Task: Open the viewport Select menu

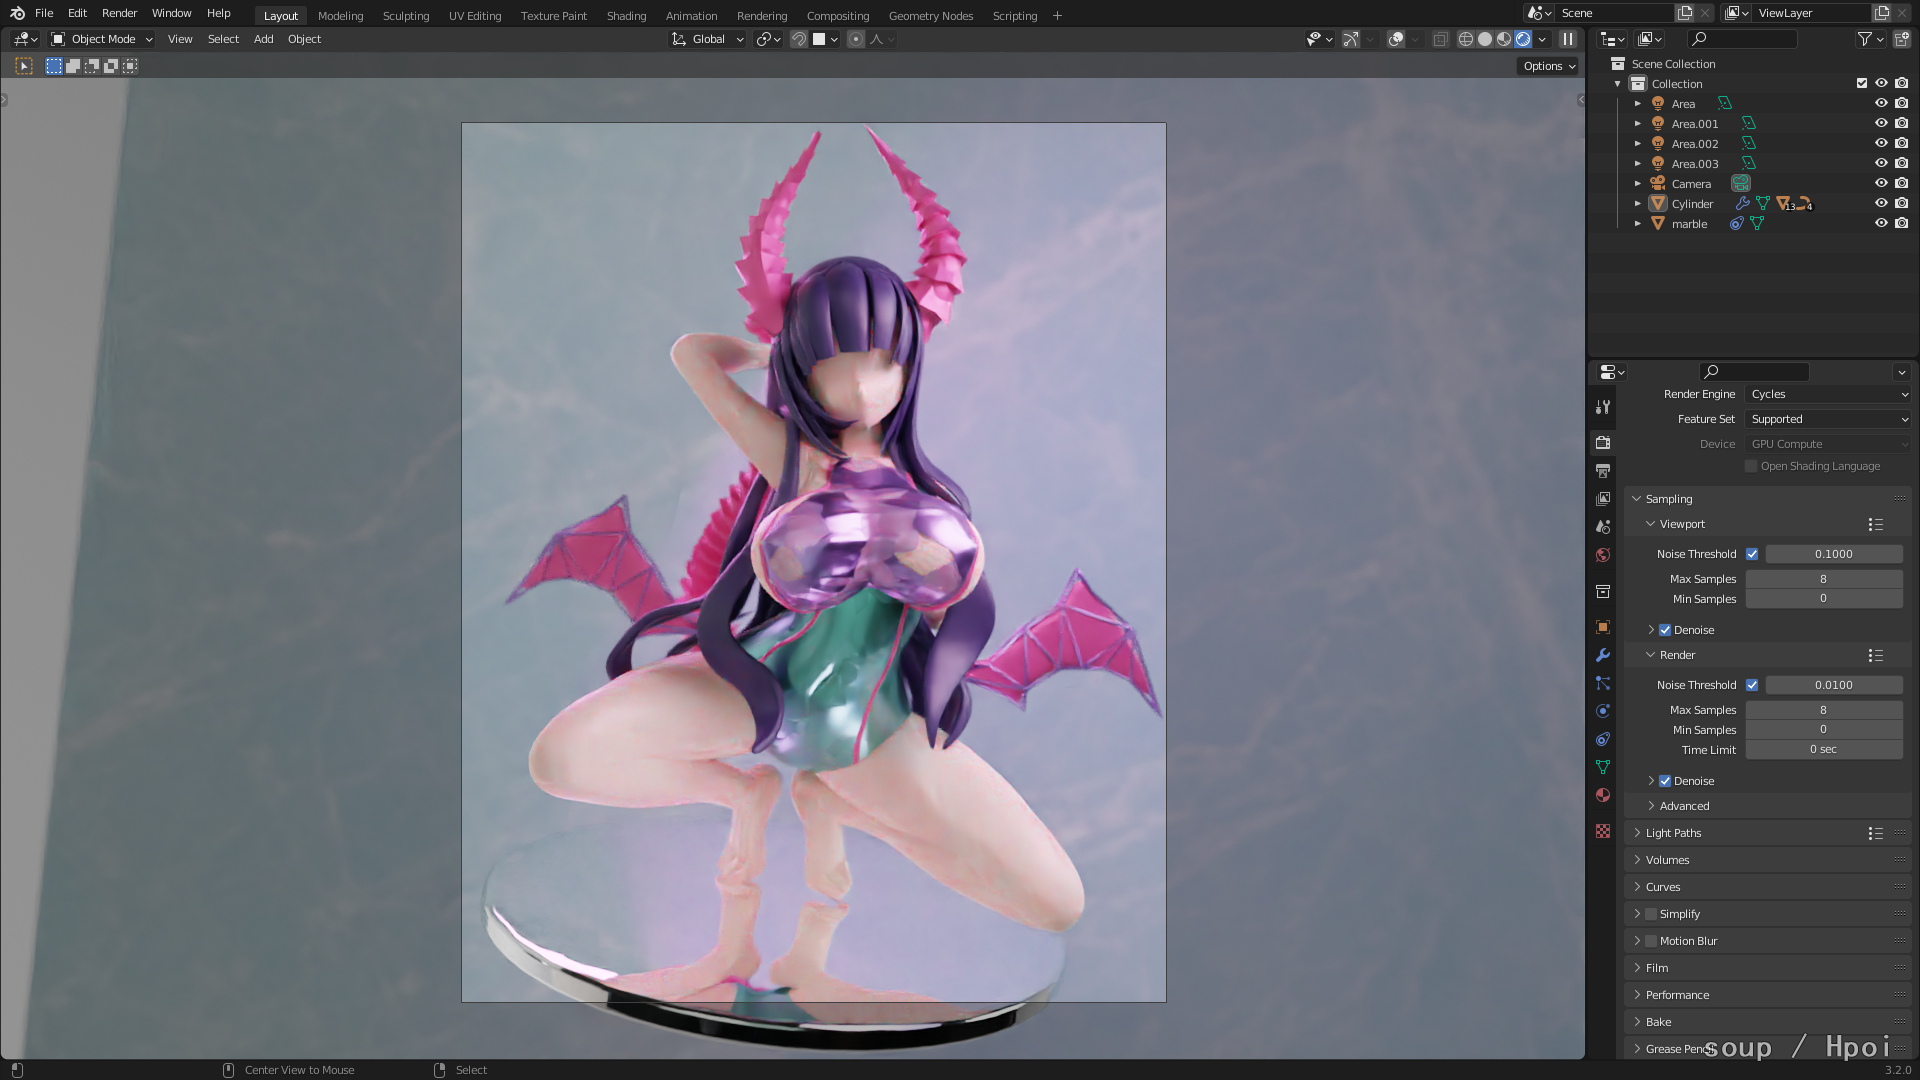Action: (223, 39)
